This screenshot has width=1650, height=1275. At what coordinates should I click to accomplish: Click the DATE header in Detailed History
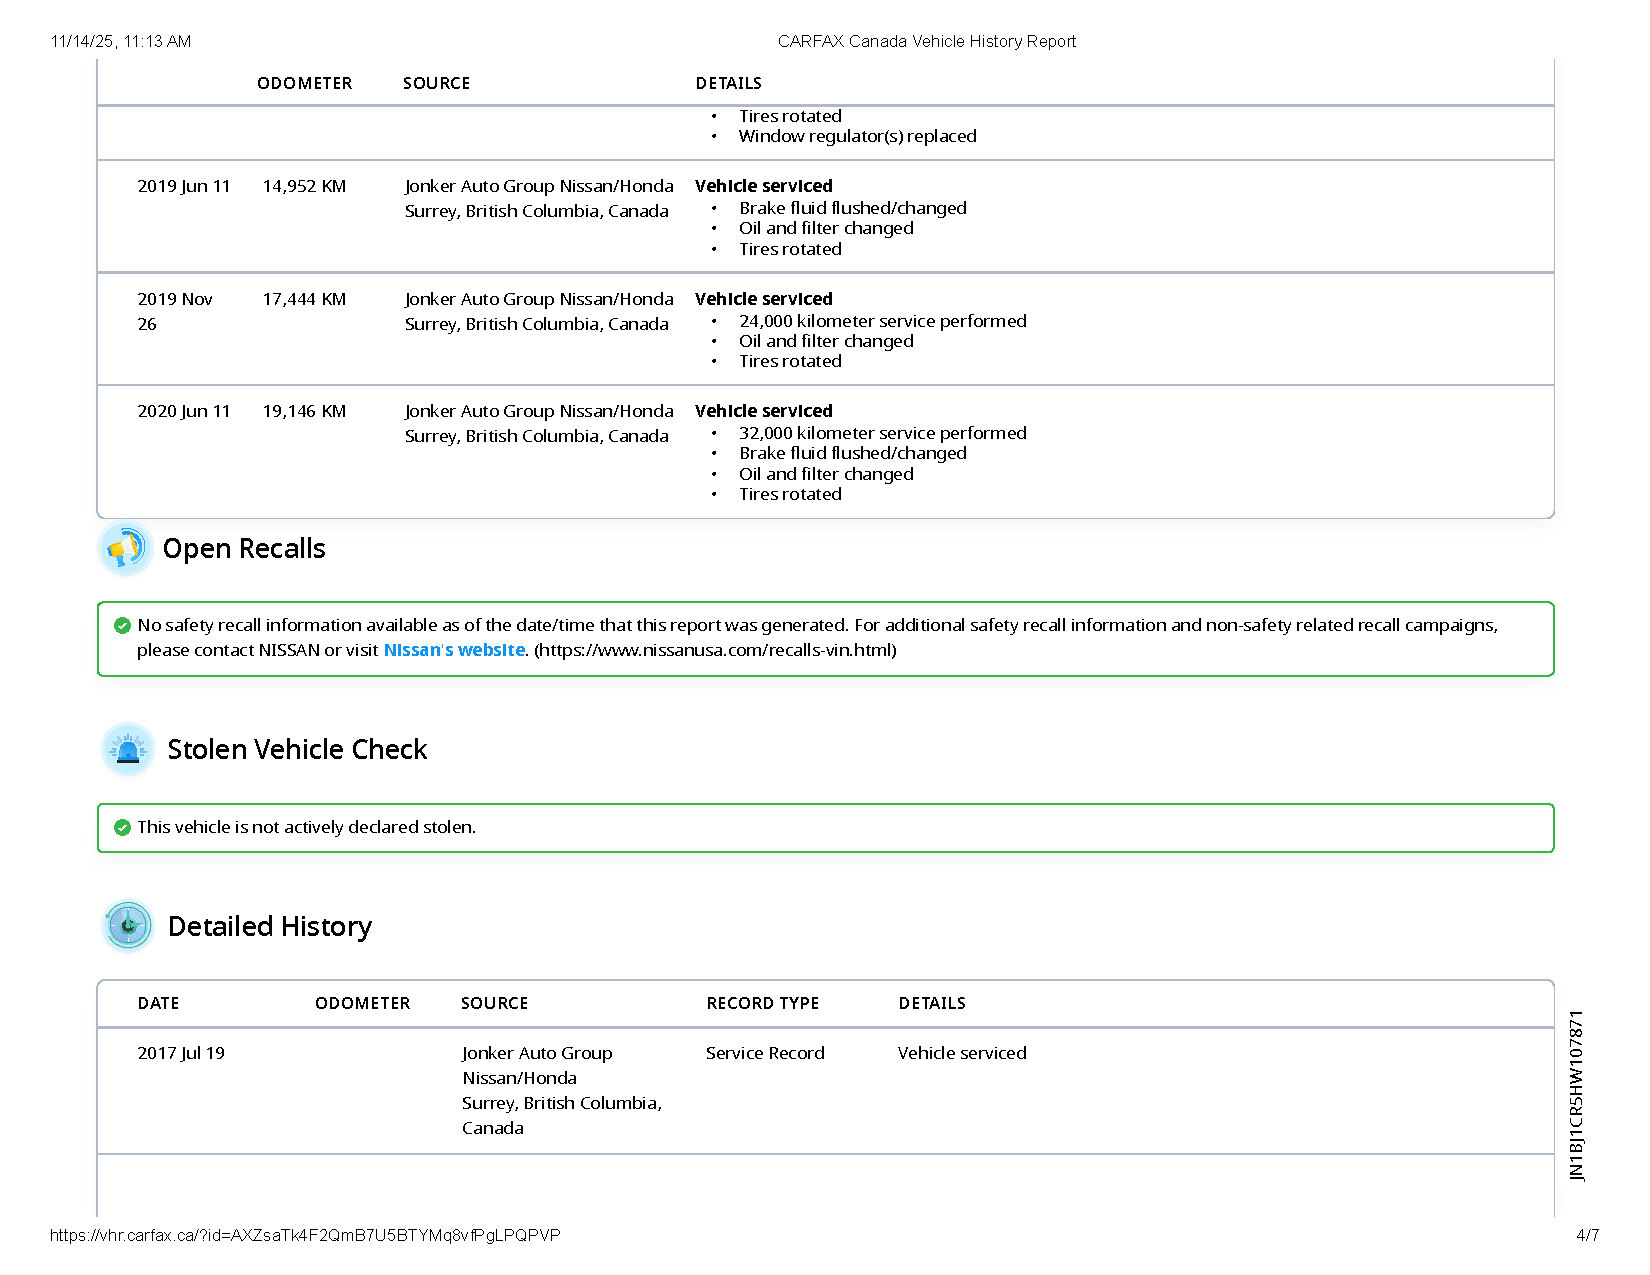(x=158, y=1004)
